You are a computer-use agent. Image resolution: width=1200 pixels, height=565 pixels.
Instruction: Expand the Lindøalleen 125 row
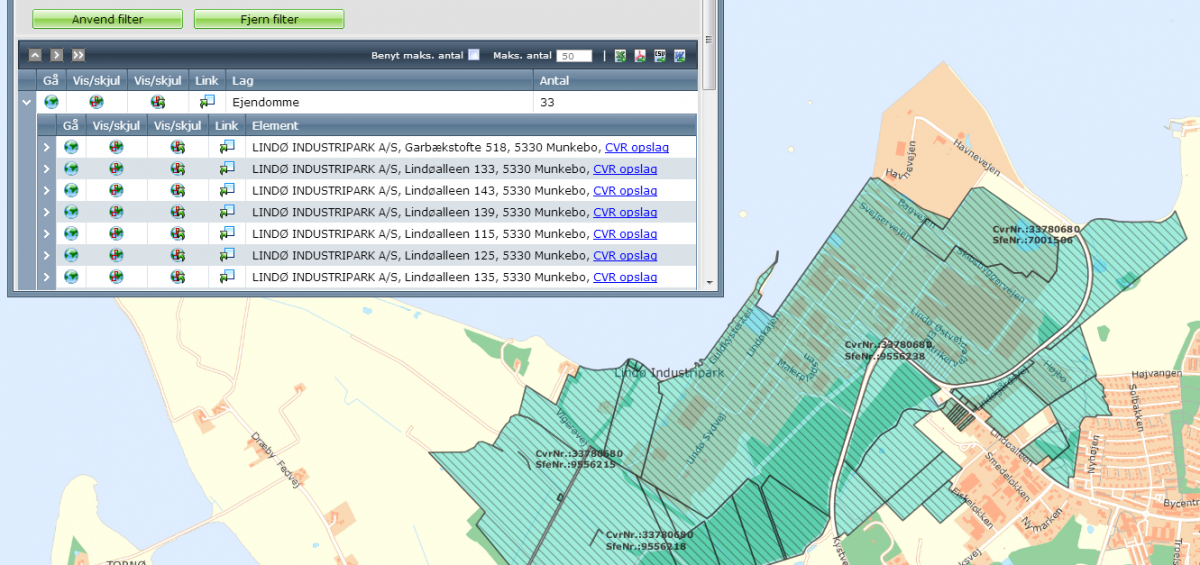[46, 255]
